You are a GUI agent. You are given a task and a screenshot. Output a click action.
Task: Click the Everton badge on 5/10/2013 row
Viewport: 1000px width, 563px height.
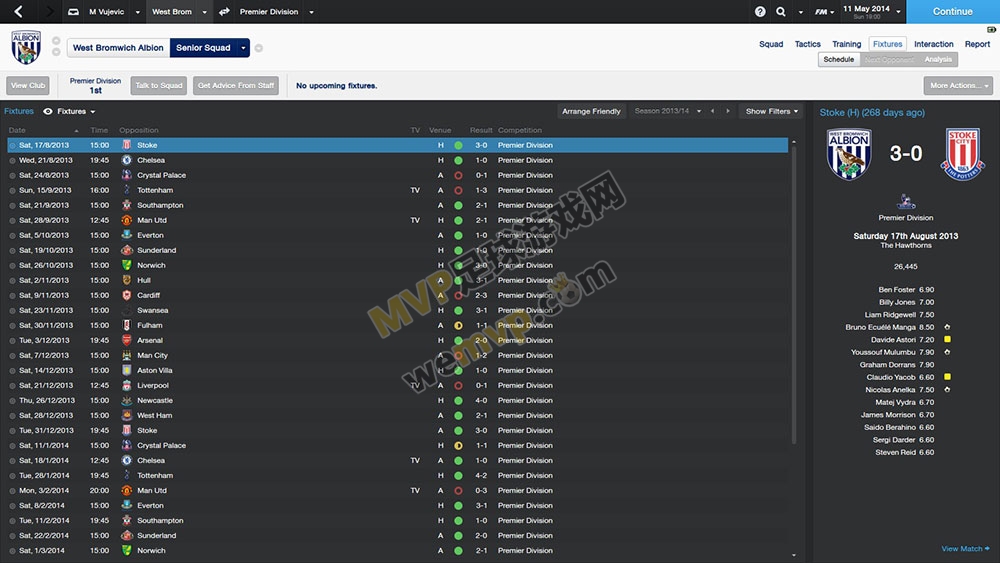click(x=126, y=235)
